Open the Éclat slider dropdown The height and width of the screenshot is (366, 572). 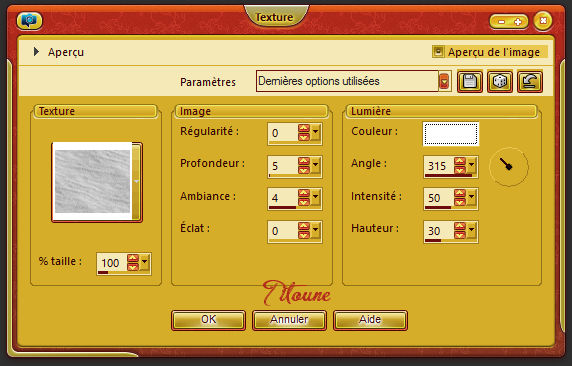[316, 230]
